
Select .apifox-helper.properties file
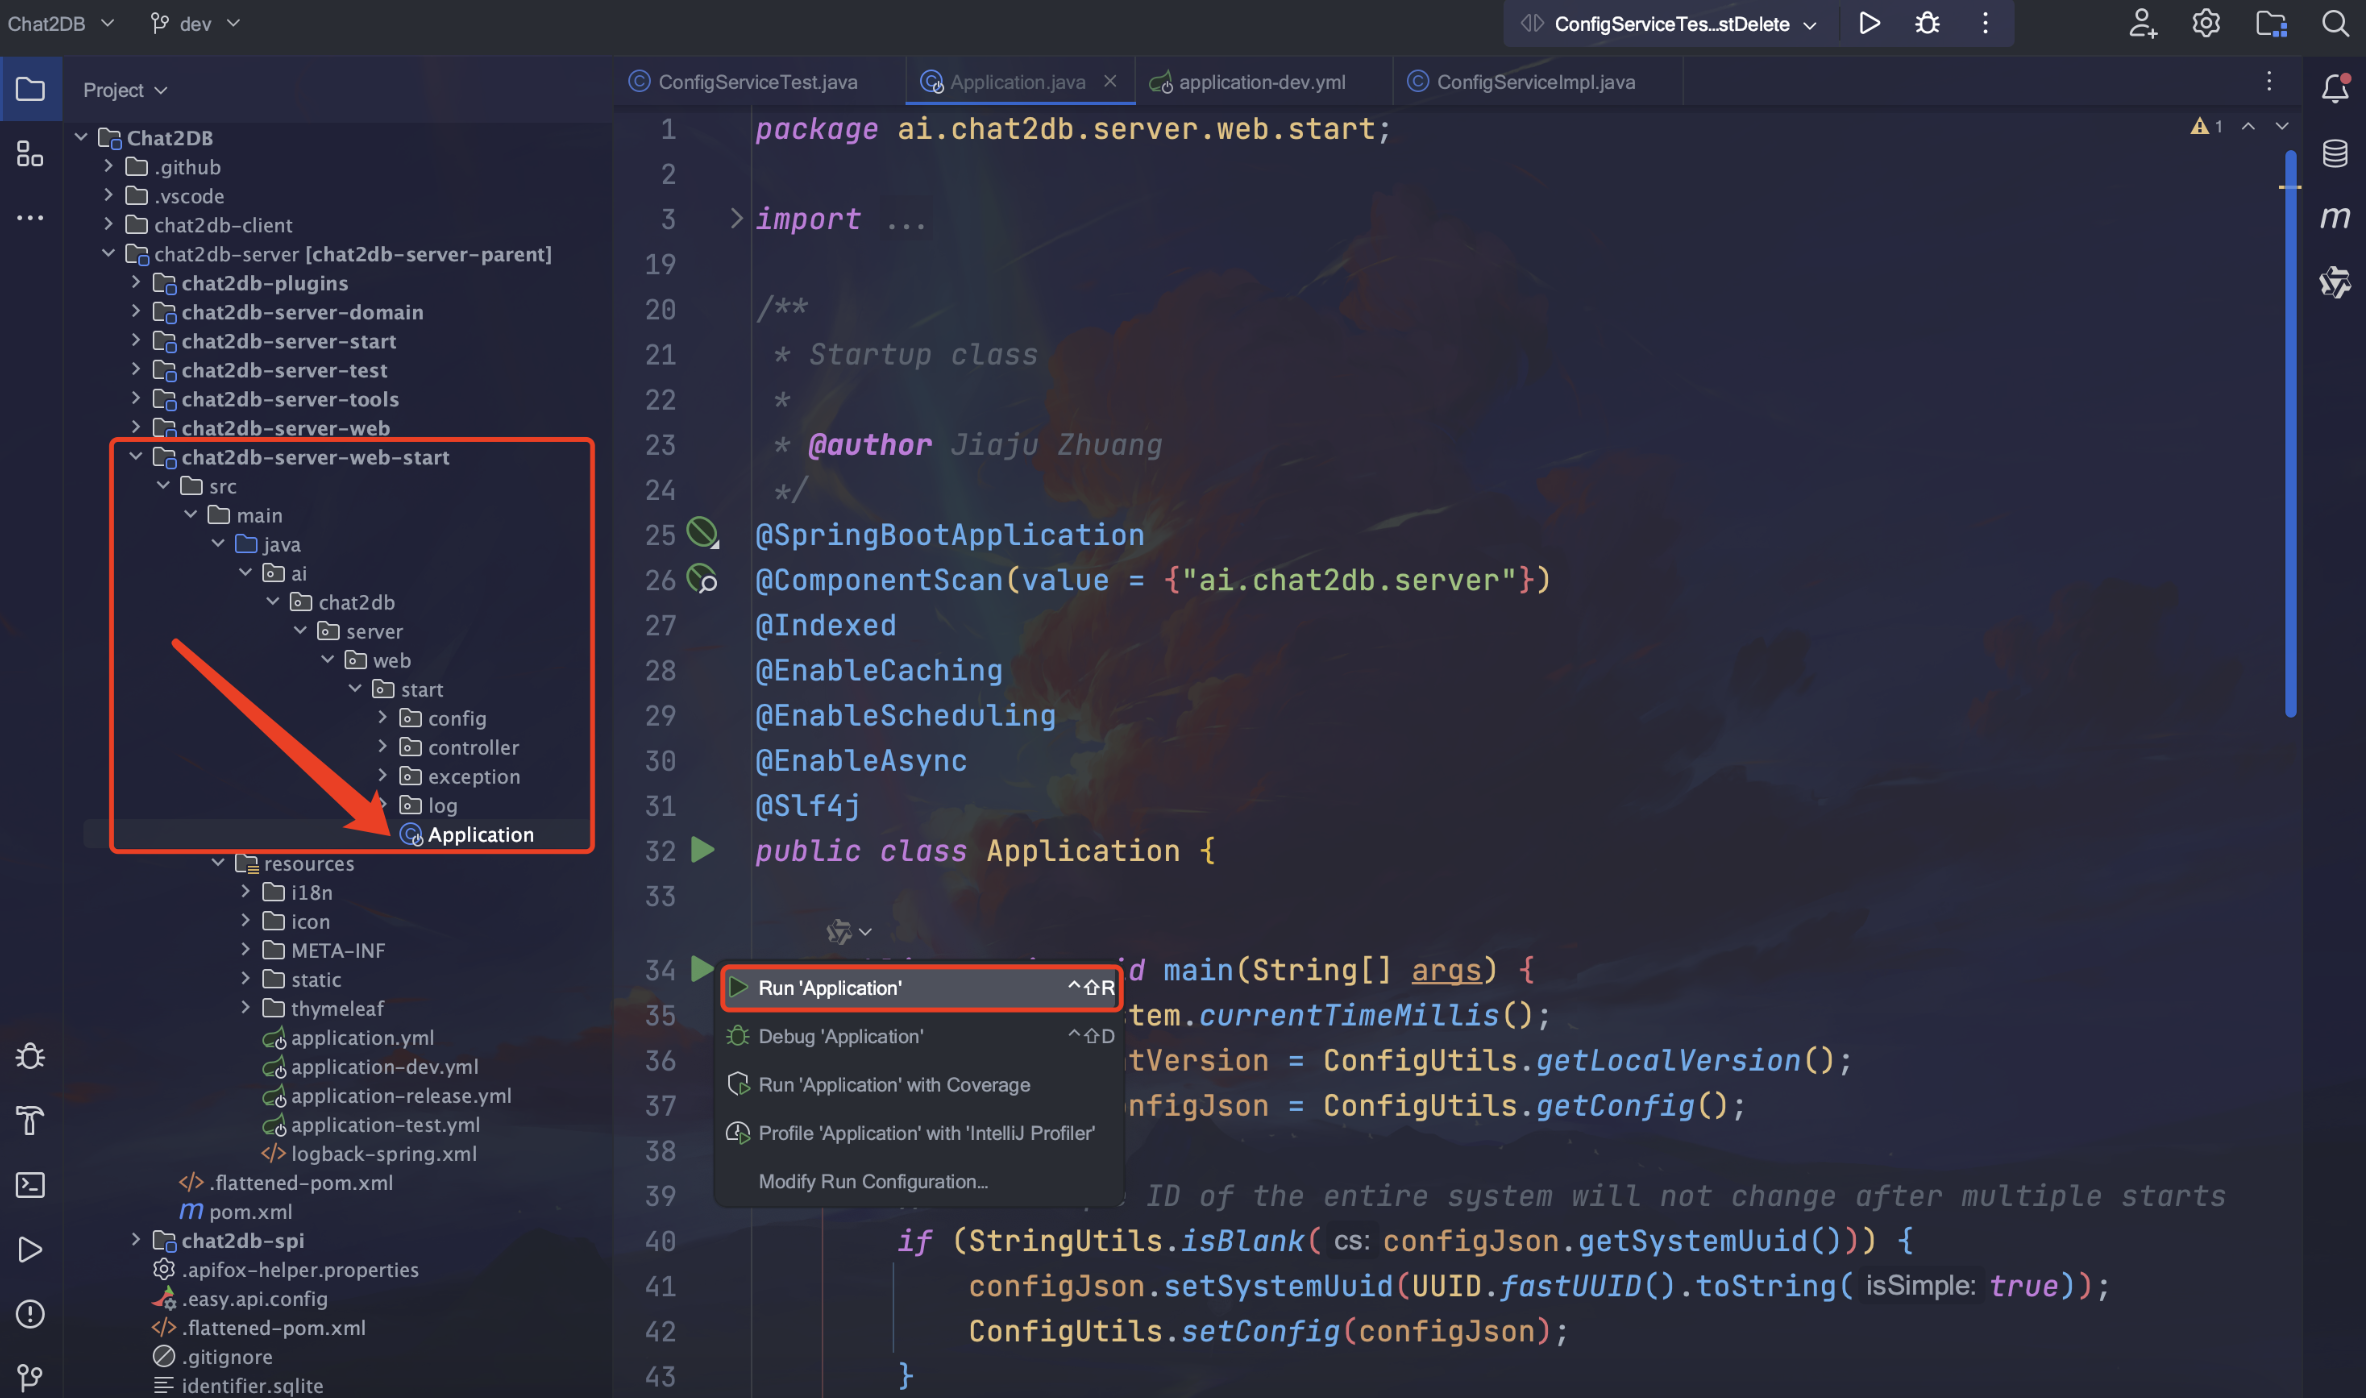[286, 1269]
